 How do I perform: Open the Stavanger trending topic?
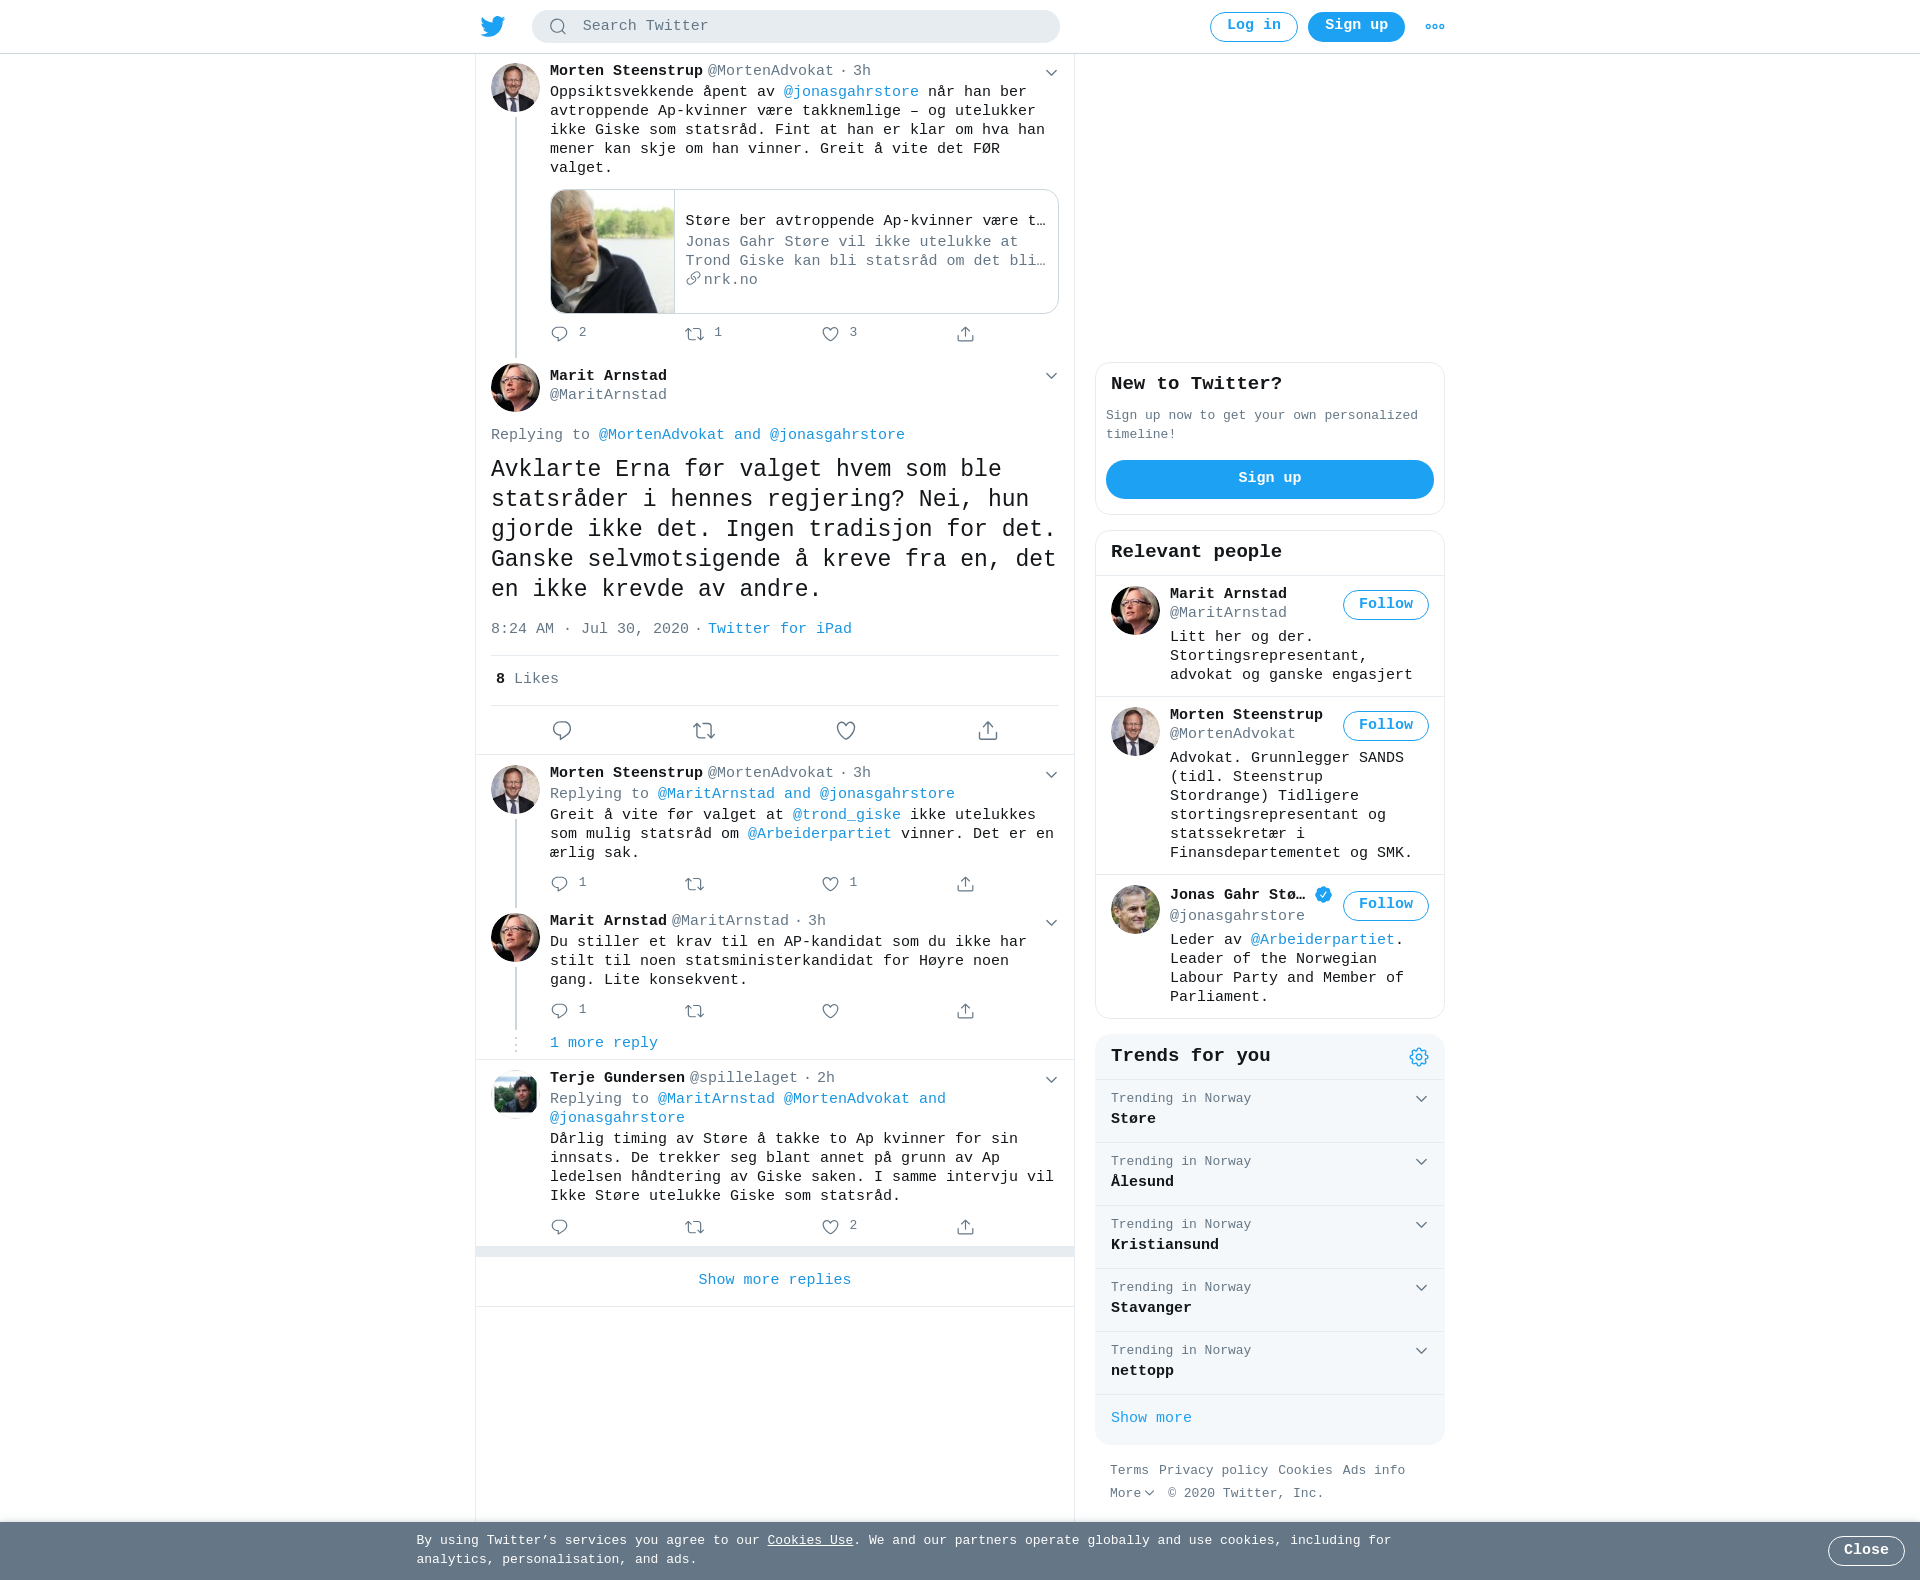pos(1269,1300)
